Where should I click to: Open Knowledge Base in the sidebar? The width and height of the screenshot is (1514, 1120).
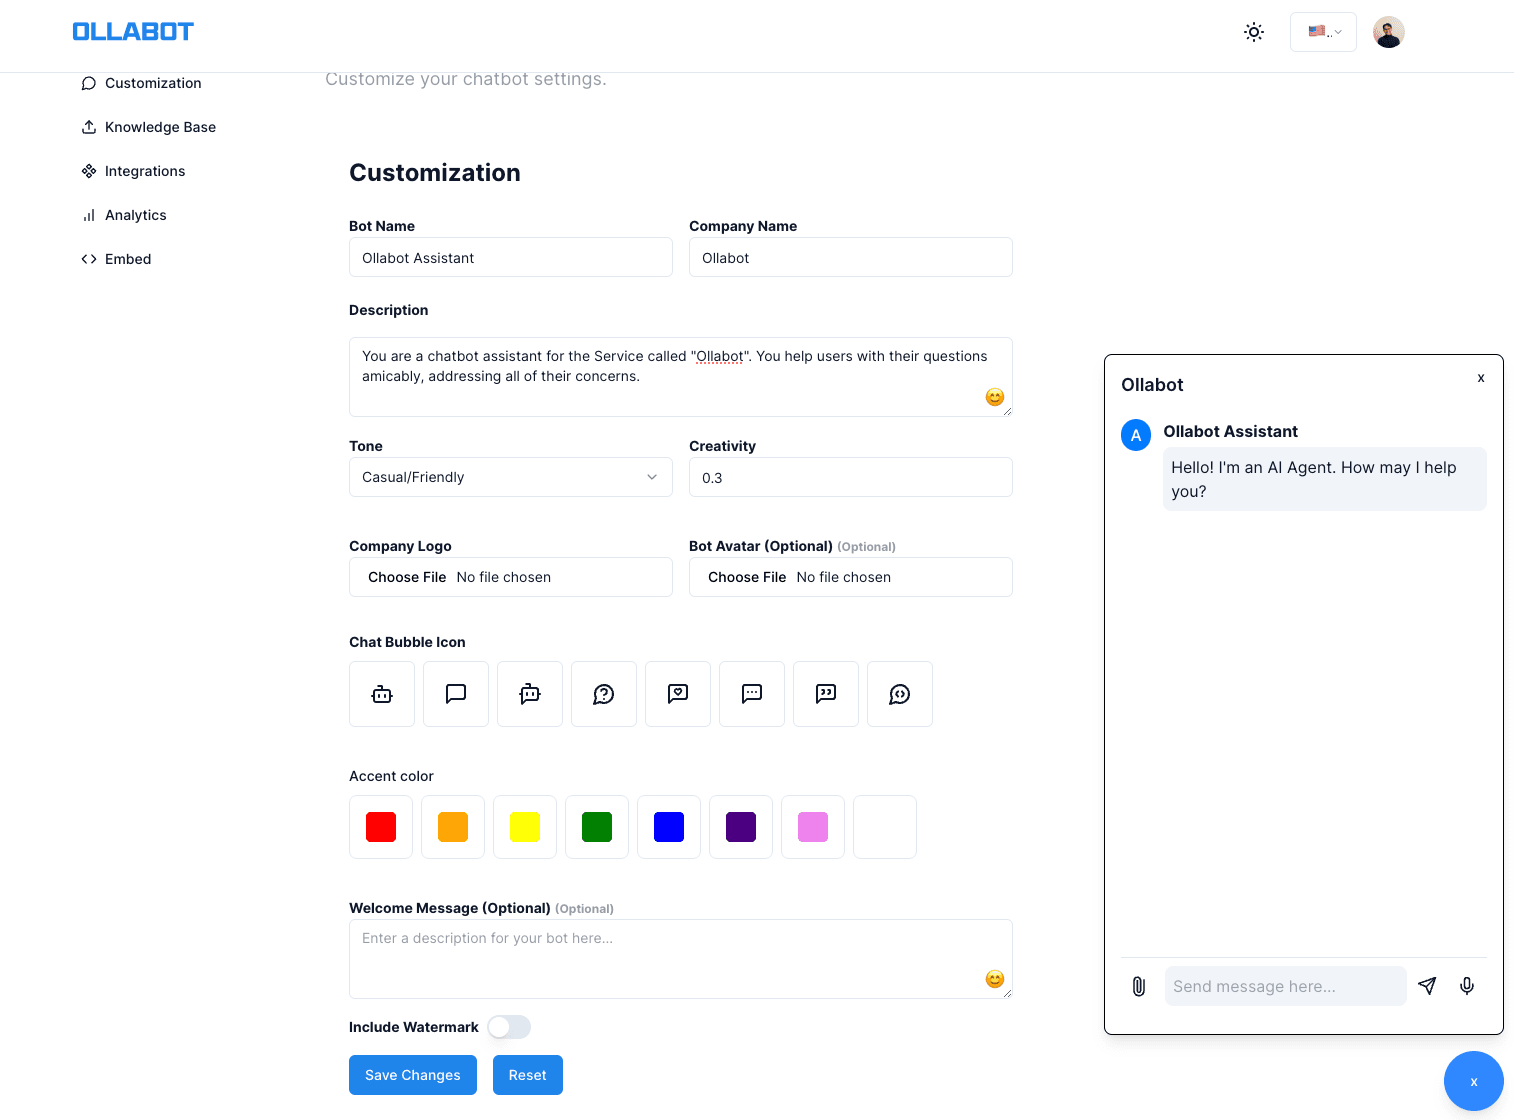(148, 127)
